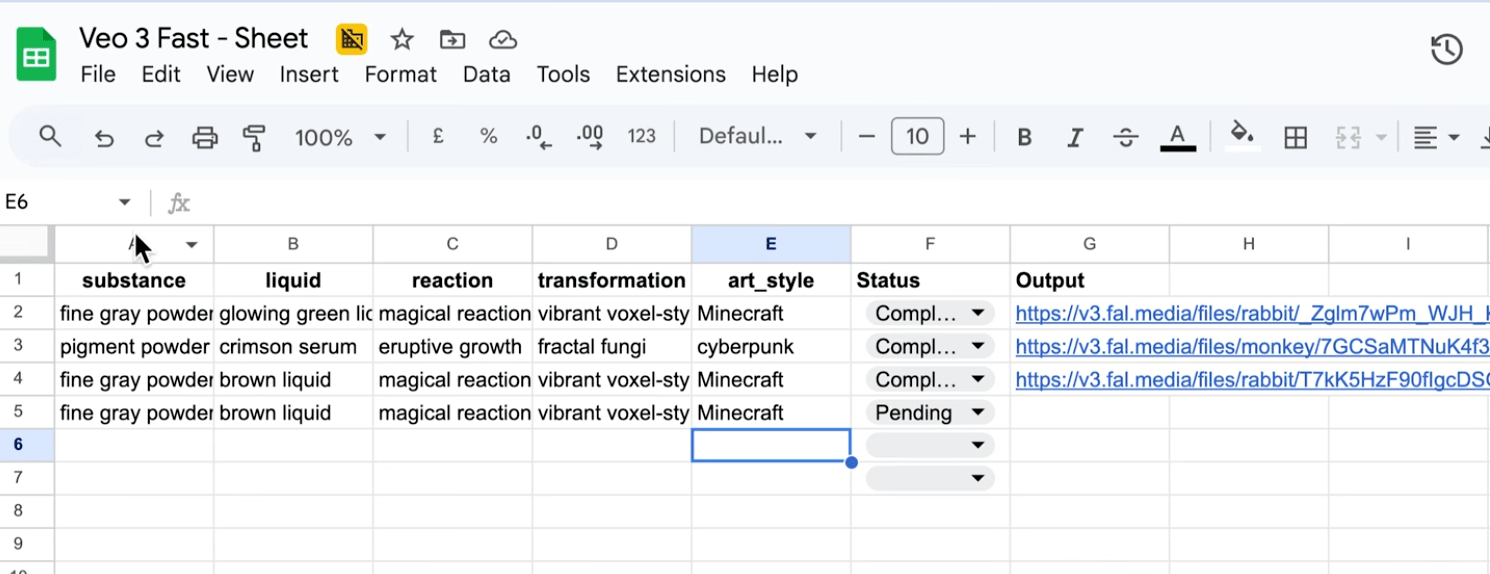
Task: Click the borders grid icon
Action: click(1295, 137)
